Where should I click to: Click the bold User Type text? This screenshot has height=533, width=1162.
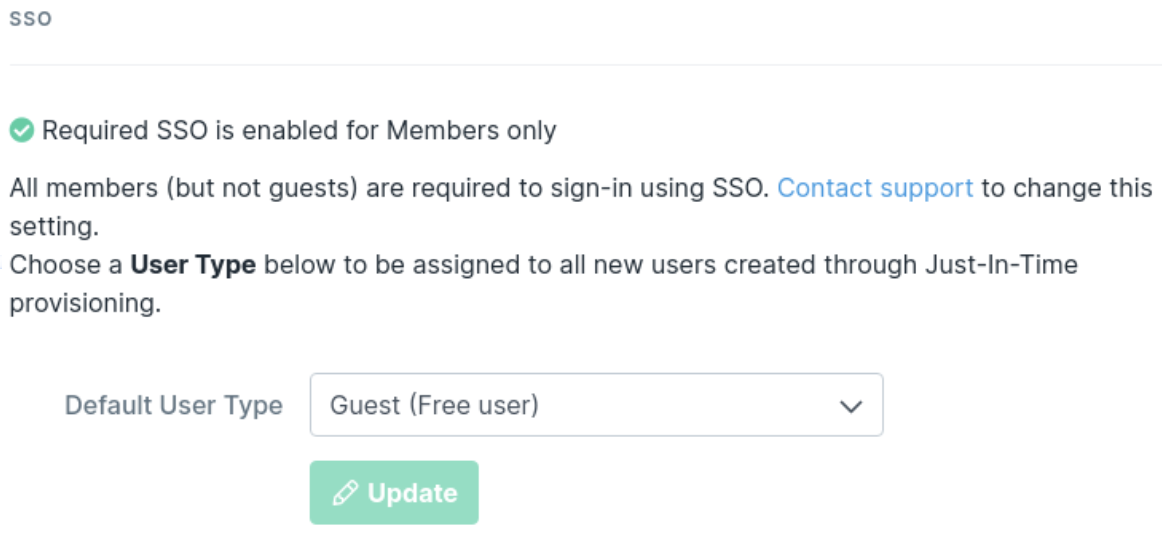[193, 265]
